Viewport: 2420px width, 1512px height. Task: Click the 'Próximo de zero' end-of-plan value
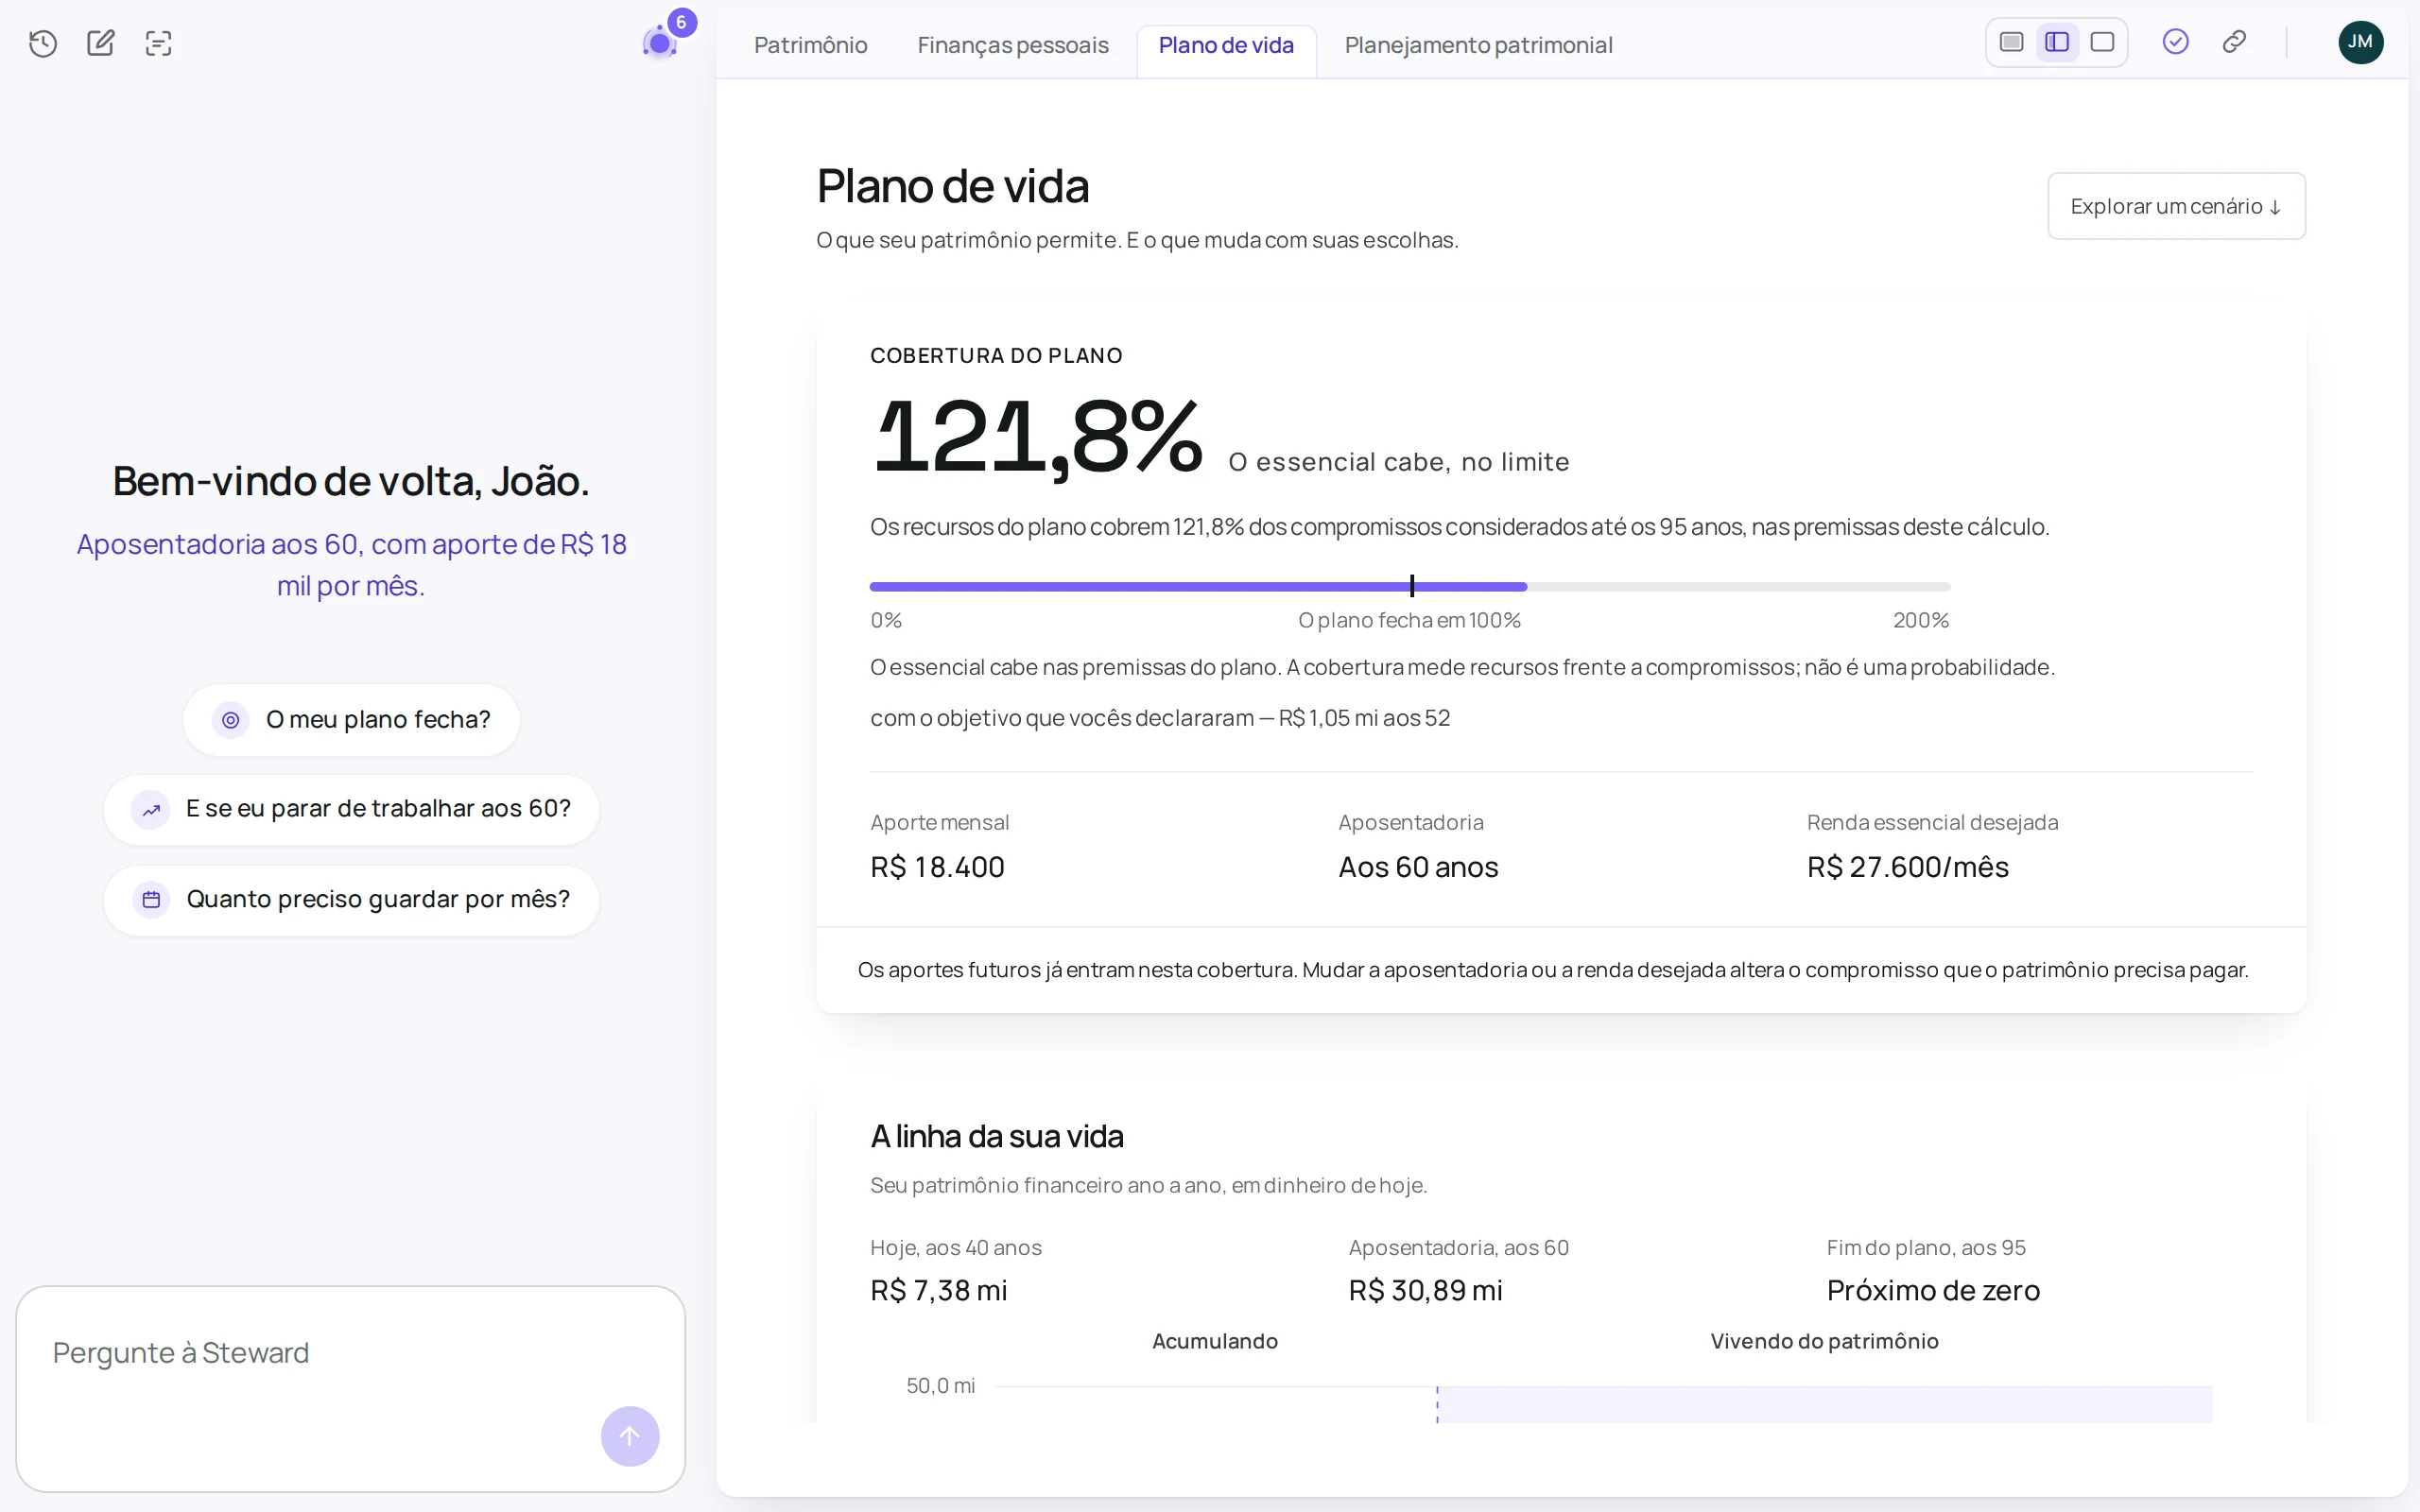(1933, 1291)
